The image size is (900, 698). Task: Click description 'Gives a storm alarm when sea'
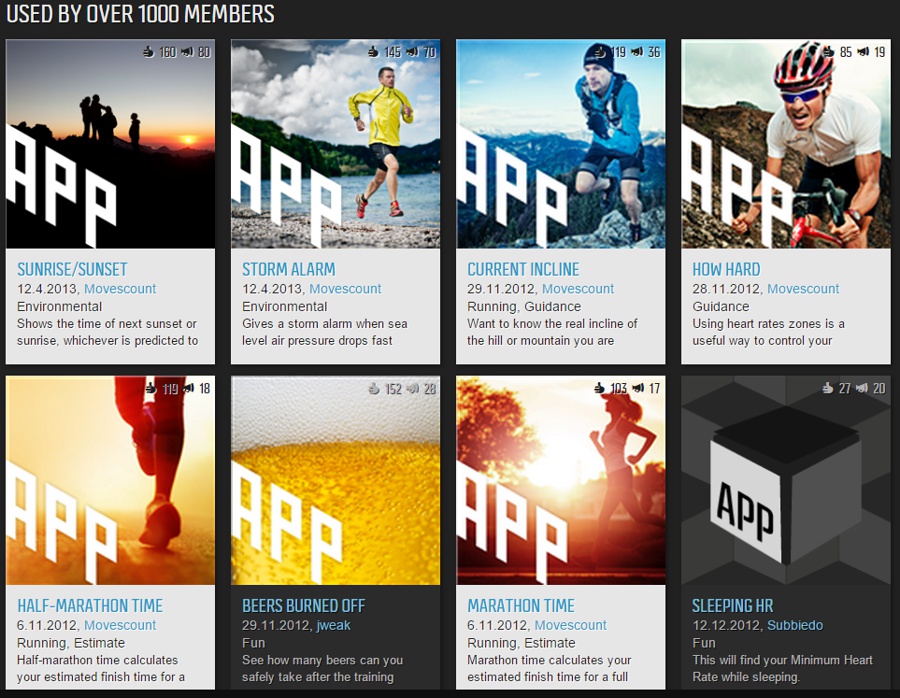point(324,324)
